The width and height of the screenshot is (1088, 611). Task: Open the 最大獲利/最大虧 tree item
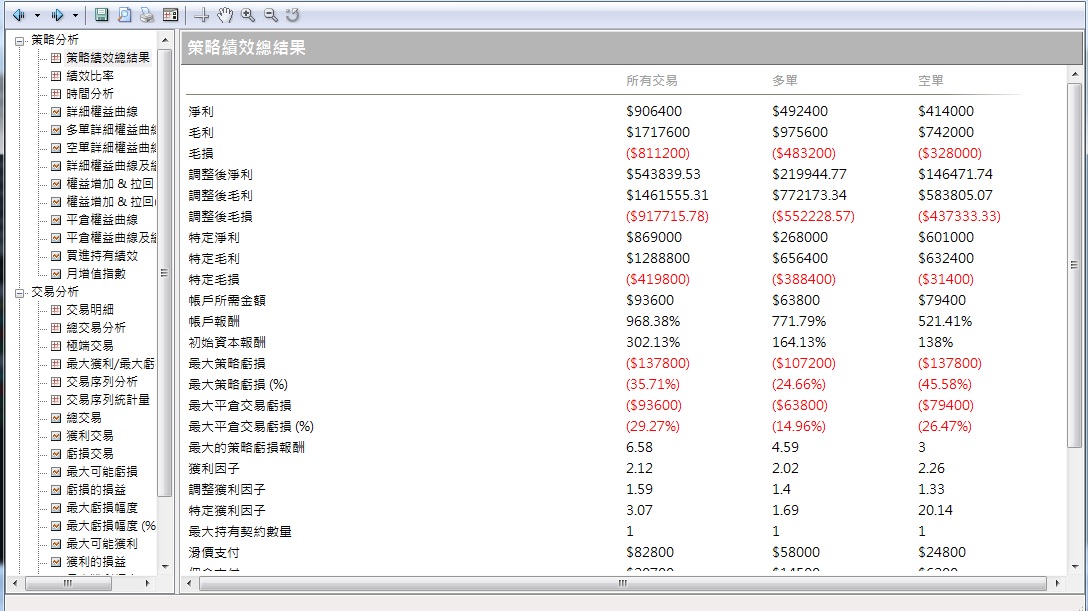point(110,363)
